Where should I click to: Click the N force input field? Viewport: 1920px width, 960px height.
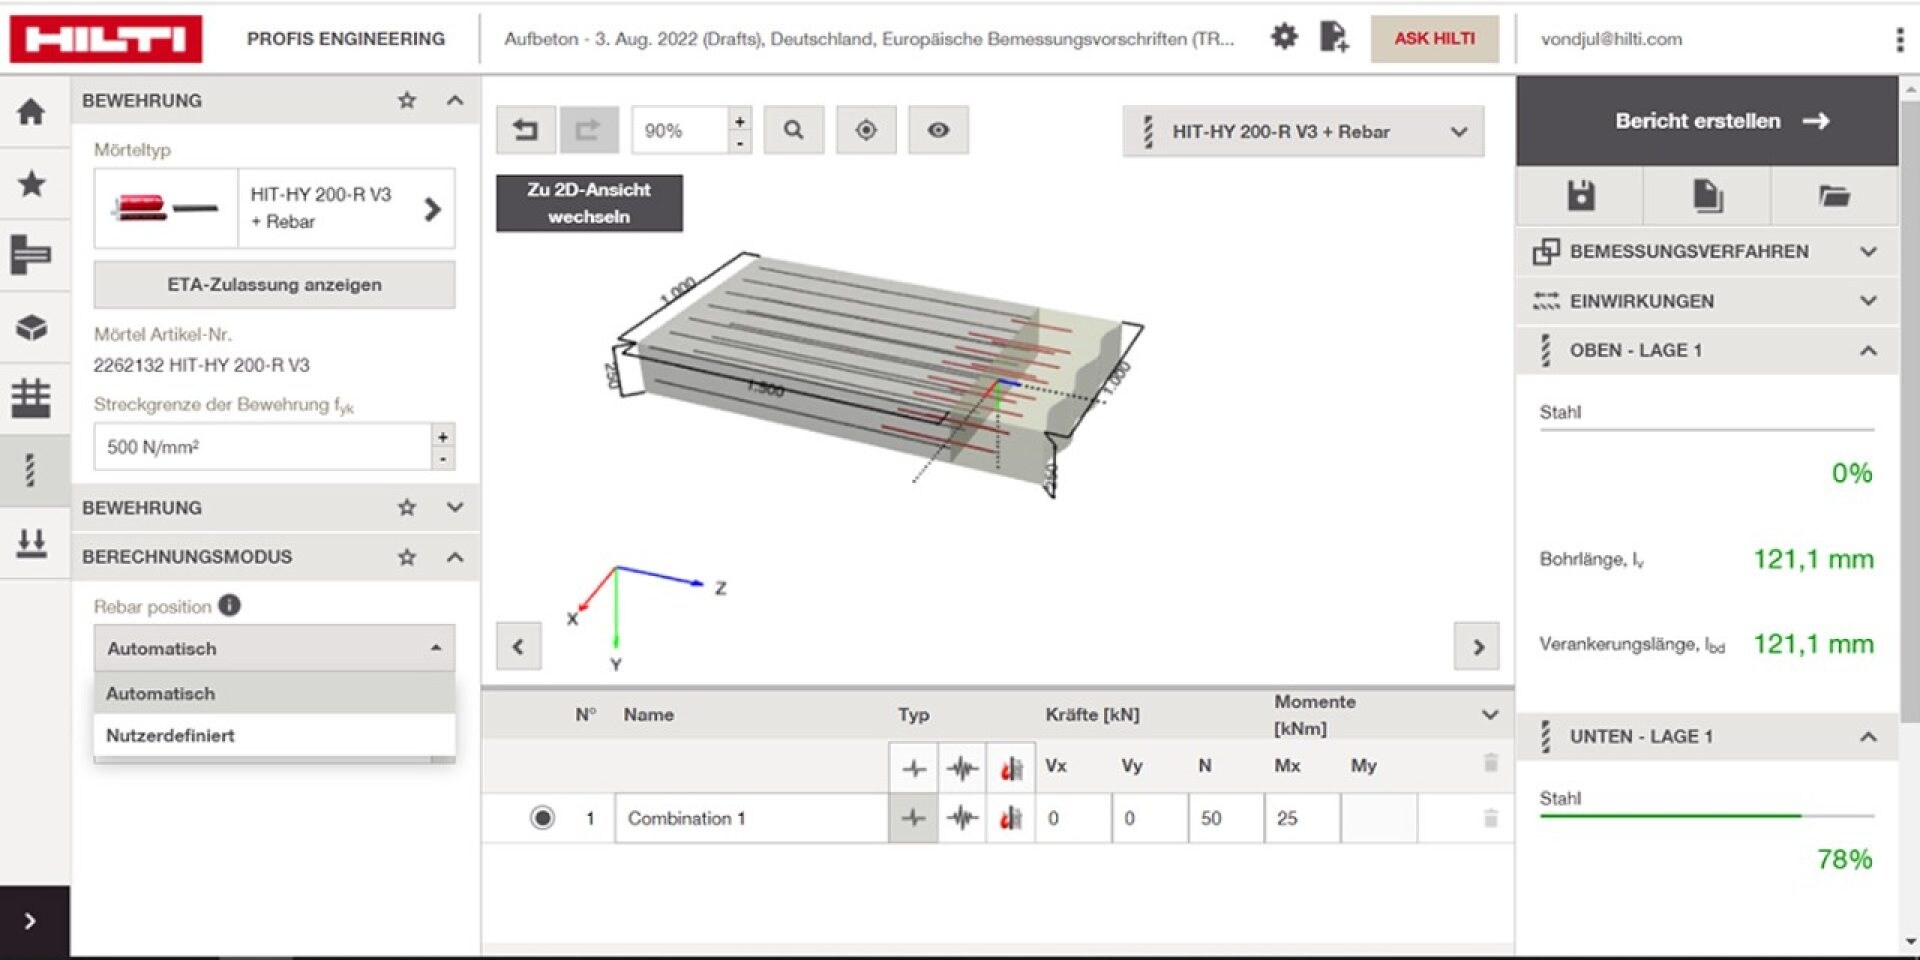(x=1225, y=818)
